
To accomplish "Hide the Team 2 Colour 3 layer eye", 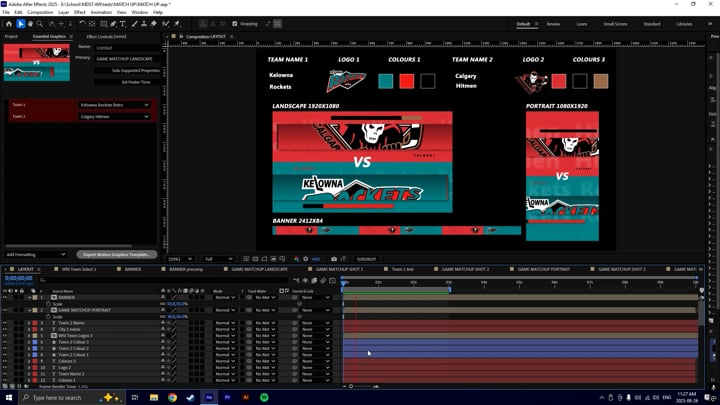I will click(x=5, y=342).
